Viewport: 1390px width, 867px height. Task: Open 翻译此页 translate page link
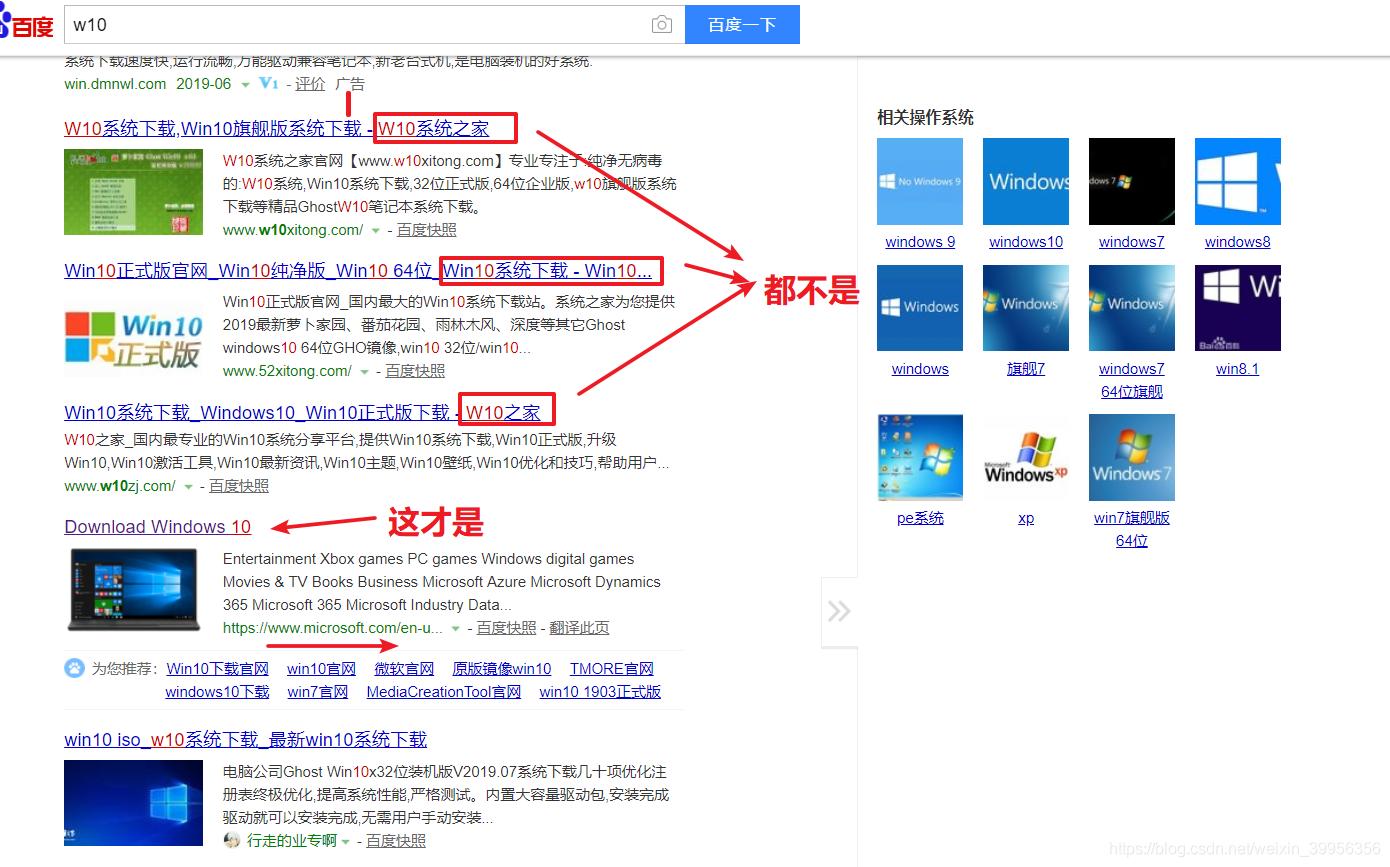(580, 628)
